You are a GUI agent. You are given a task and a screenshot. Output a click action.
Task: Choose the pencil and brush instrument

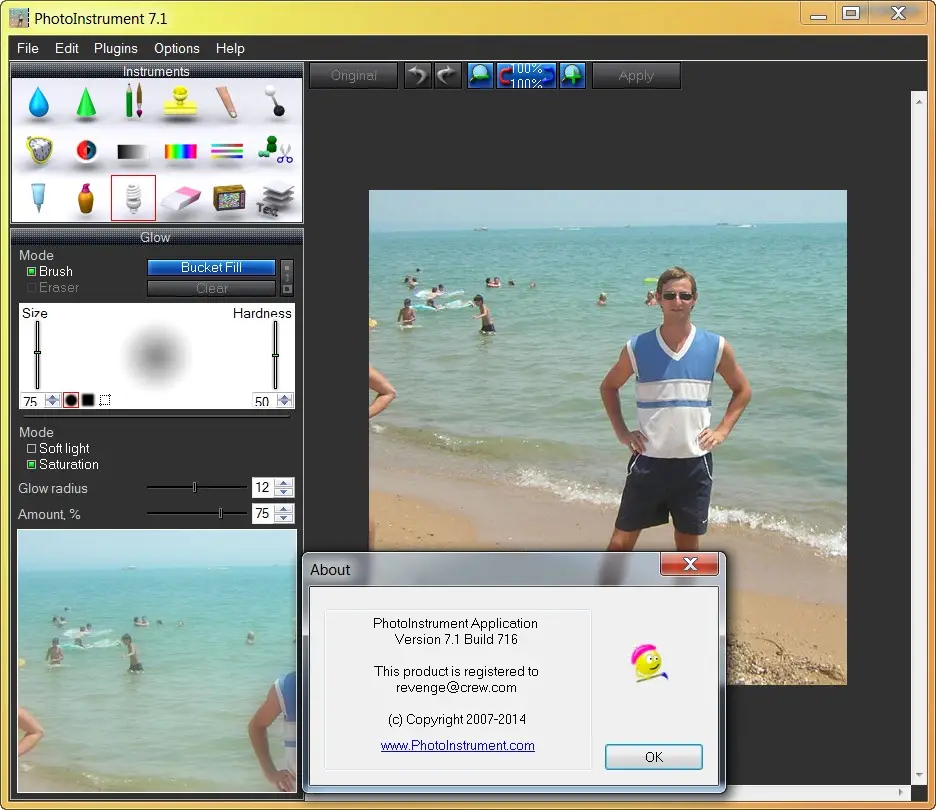coord(133,101)
